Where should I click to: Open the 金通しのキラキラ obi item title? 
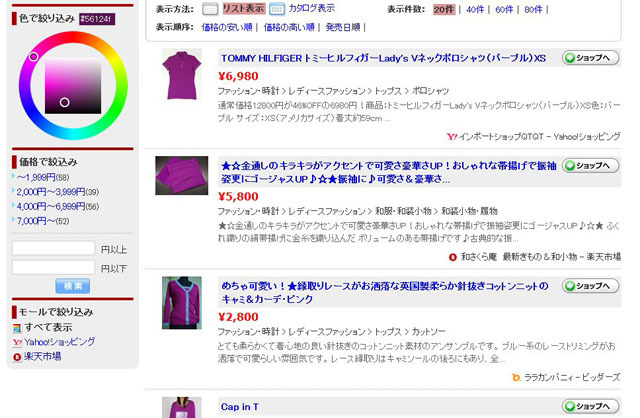(x=389, y=172)
